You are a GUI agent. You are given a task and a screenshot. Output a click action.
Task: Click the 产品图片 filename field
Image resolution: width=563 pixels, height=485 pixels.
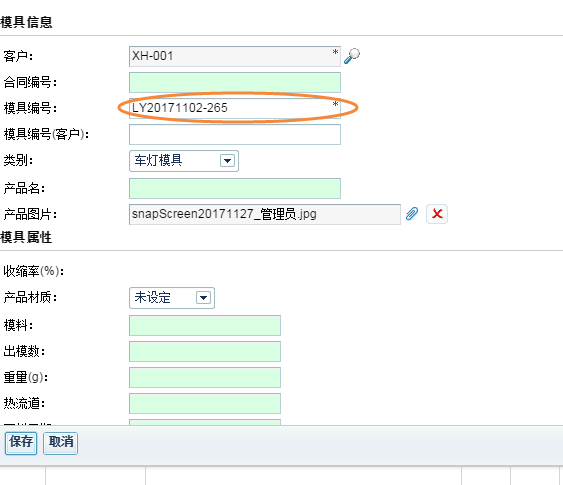265,214
